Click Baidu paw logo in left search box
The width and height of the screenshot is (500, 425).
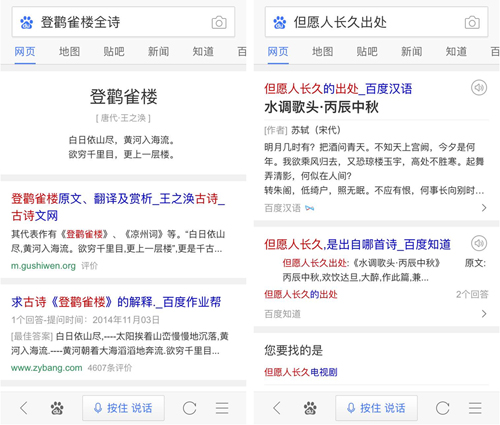tap(27, 23)
